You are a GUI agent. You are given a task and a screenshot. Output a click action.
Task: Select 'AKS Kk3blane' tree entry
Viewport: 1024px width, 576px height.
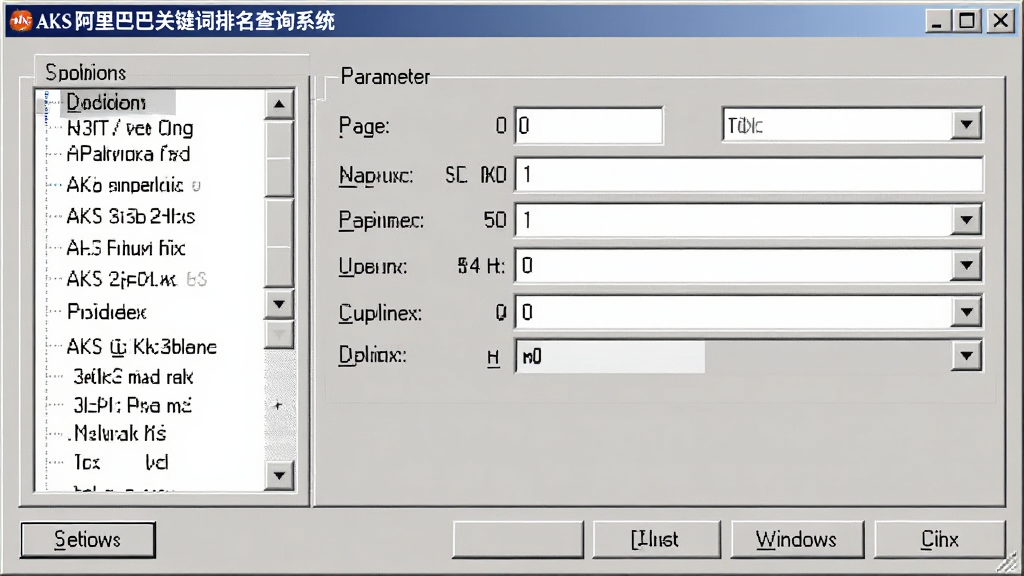[x=142, y=347]
